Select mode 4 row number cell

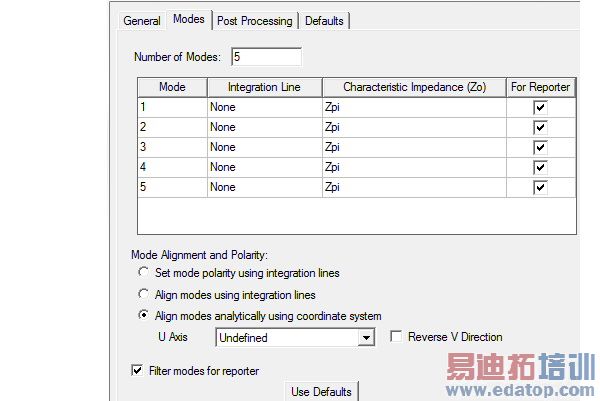pos(172,167)
